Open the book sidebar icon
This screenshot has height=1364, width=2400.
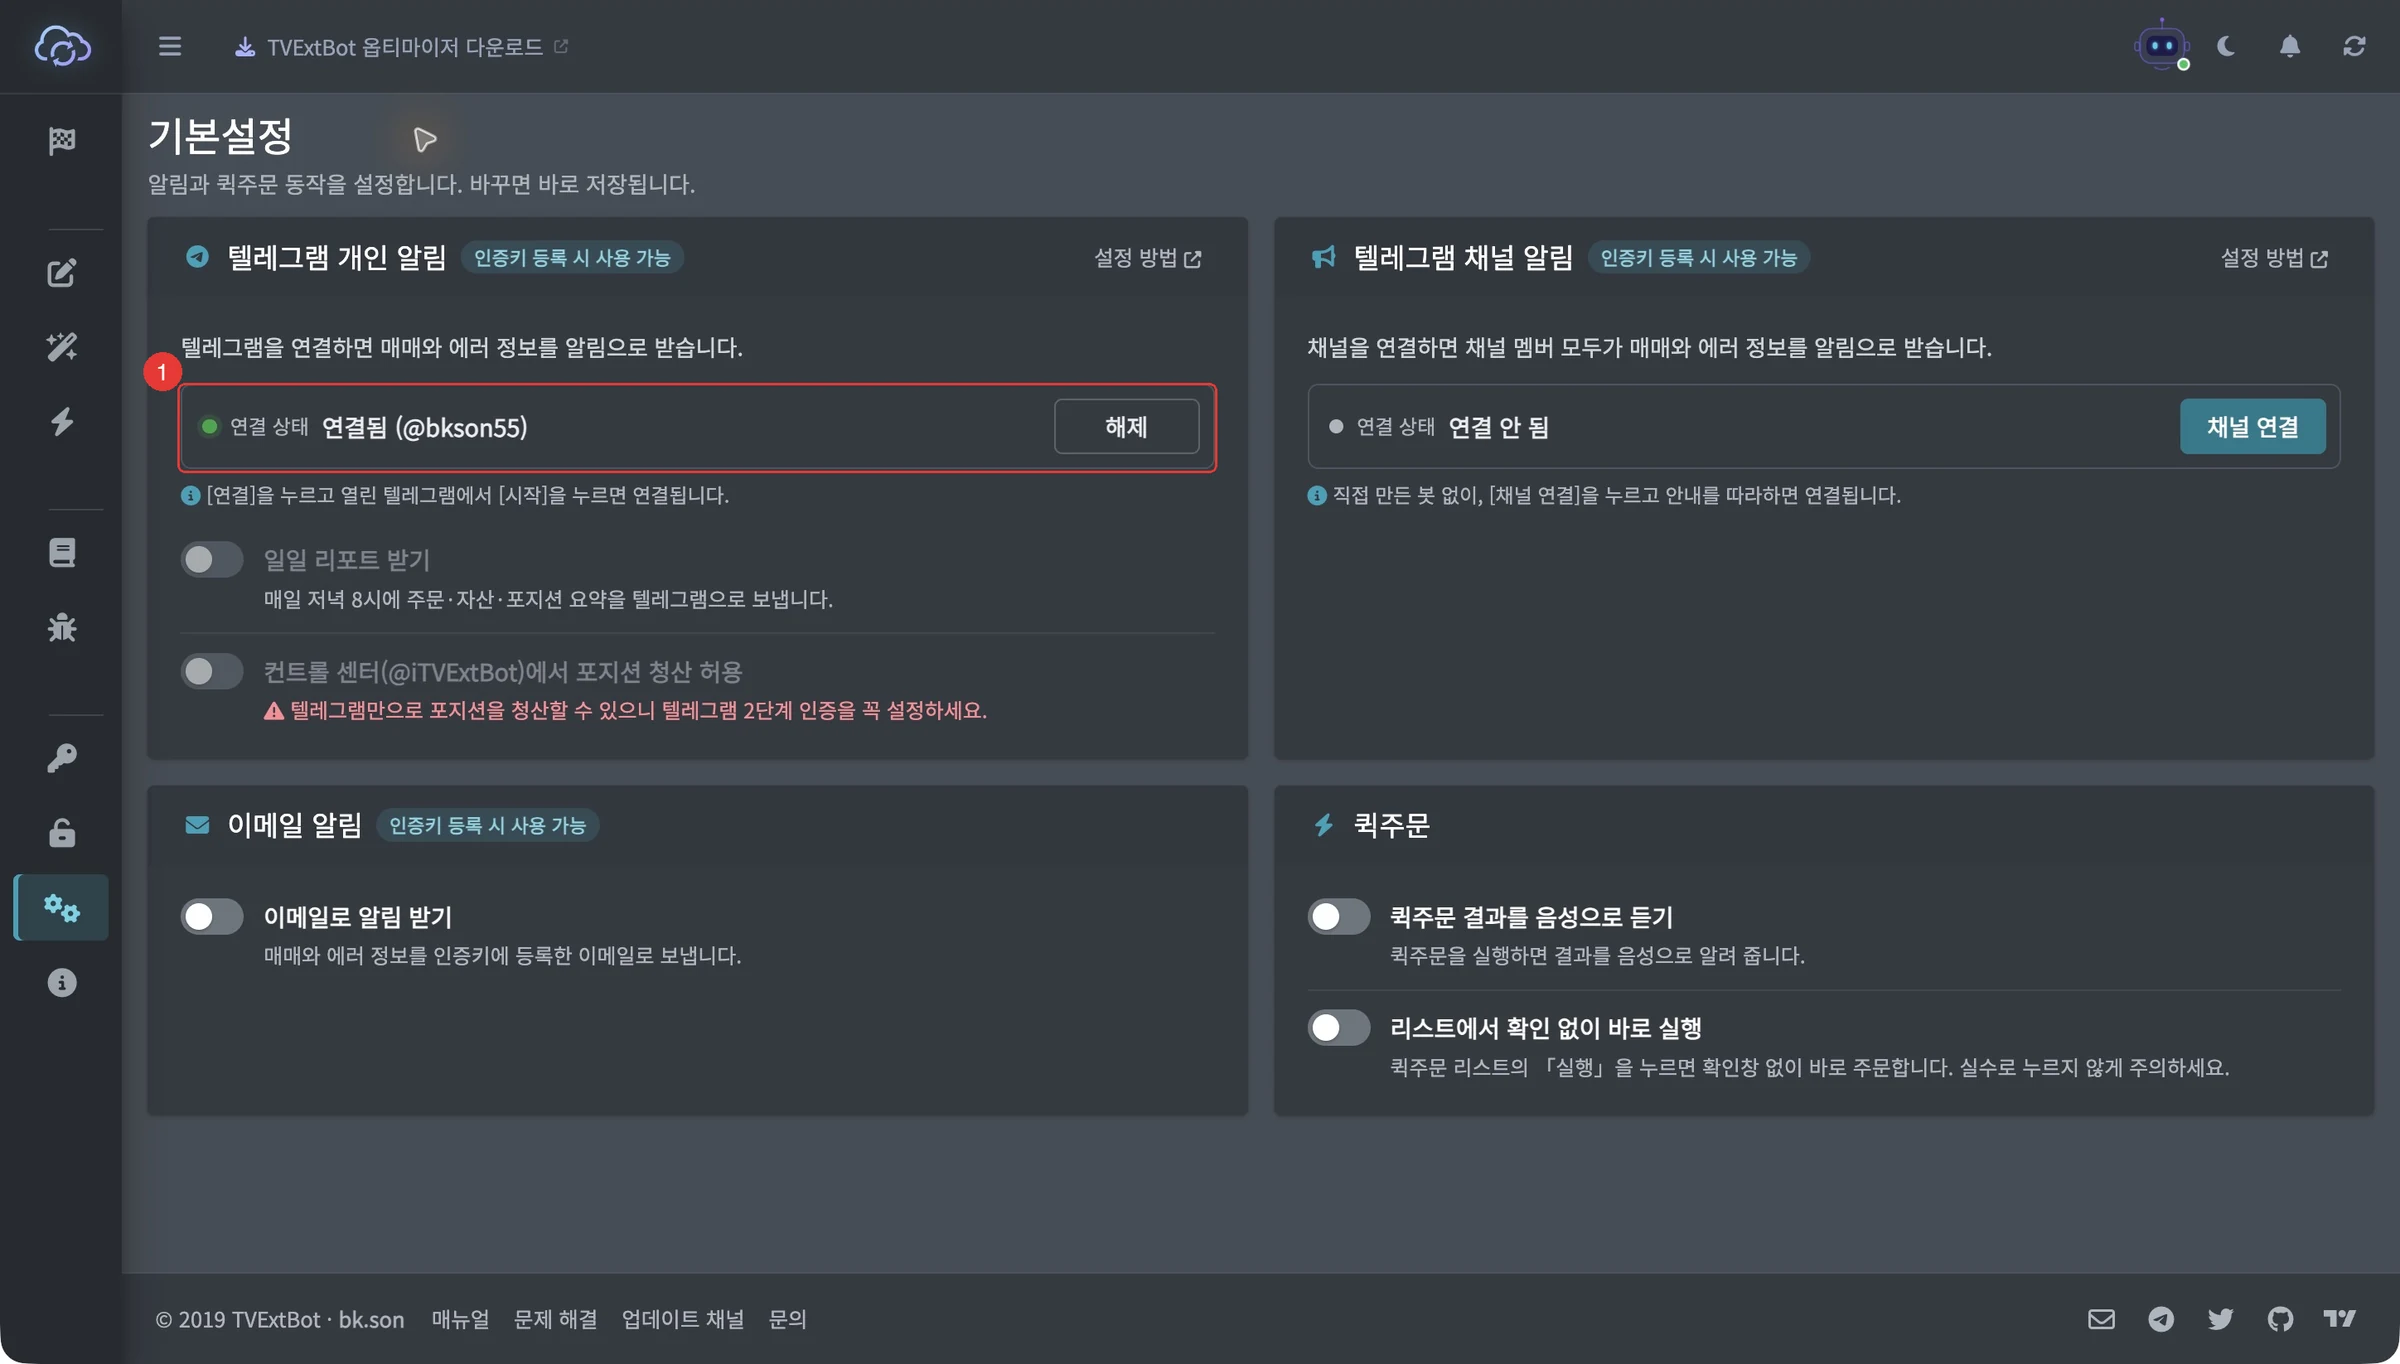pyautogui.click(x=62, y=552)
